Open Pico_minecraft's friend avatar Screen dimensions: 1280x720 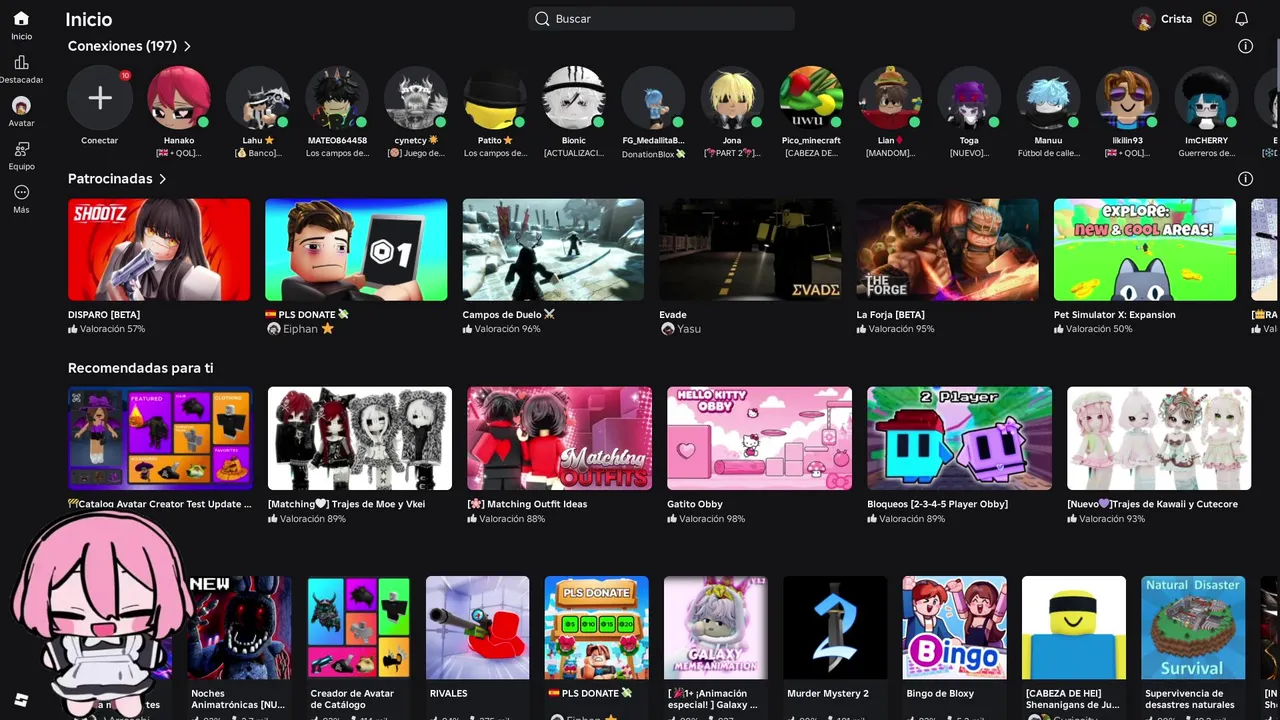click(811, 98)
